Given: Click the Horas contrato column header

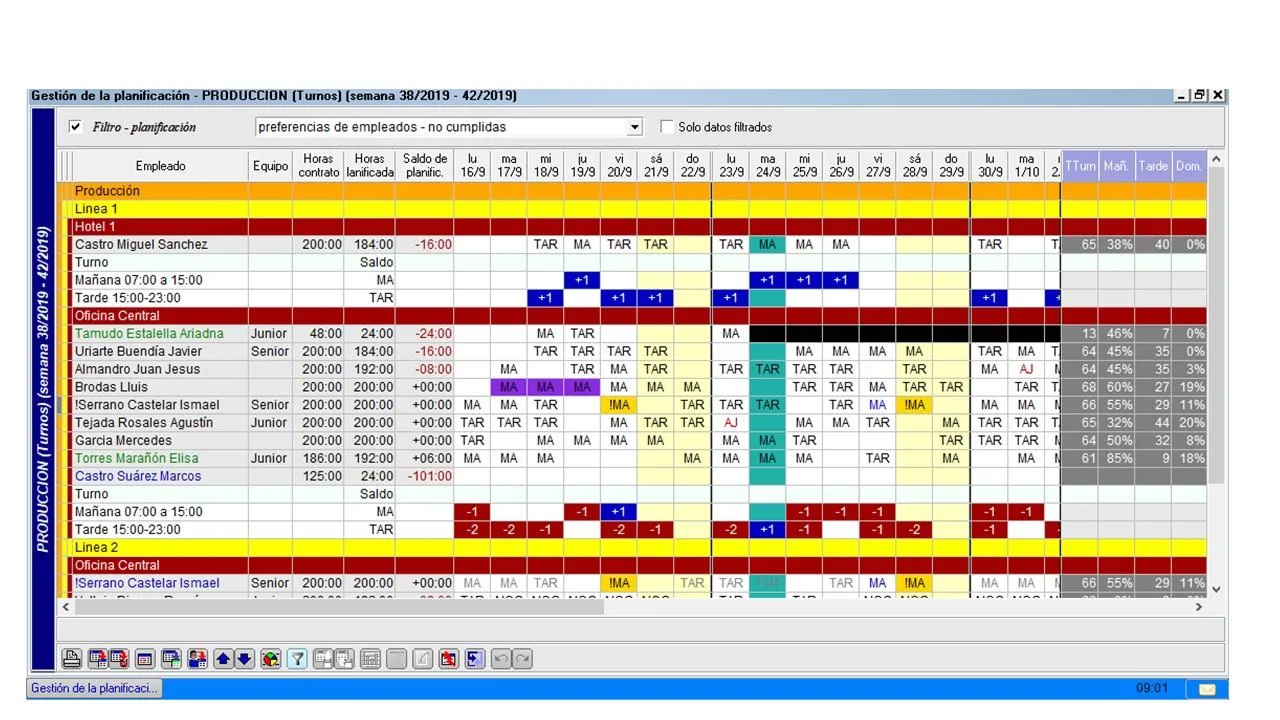Looking at the screenshot, I should coord(318,166).
